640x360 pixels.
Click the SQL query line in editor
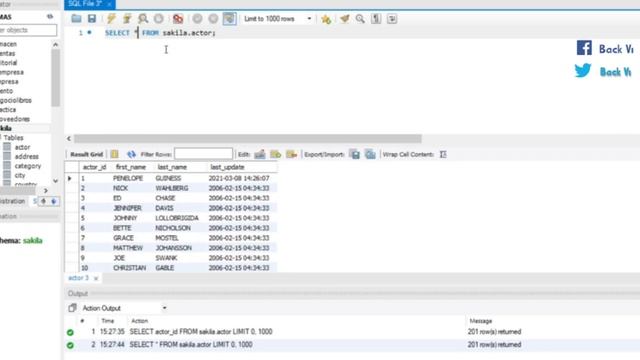160,33
